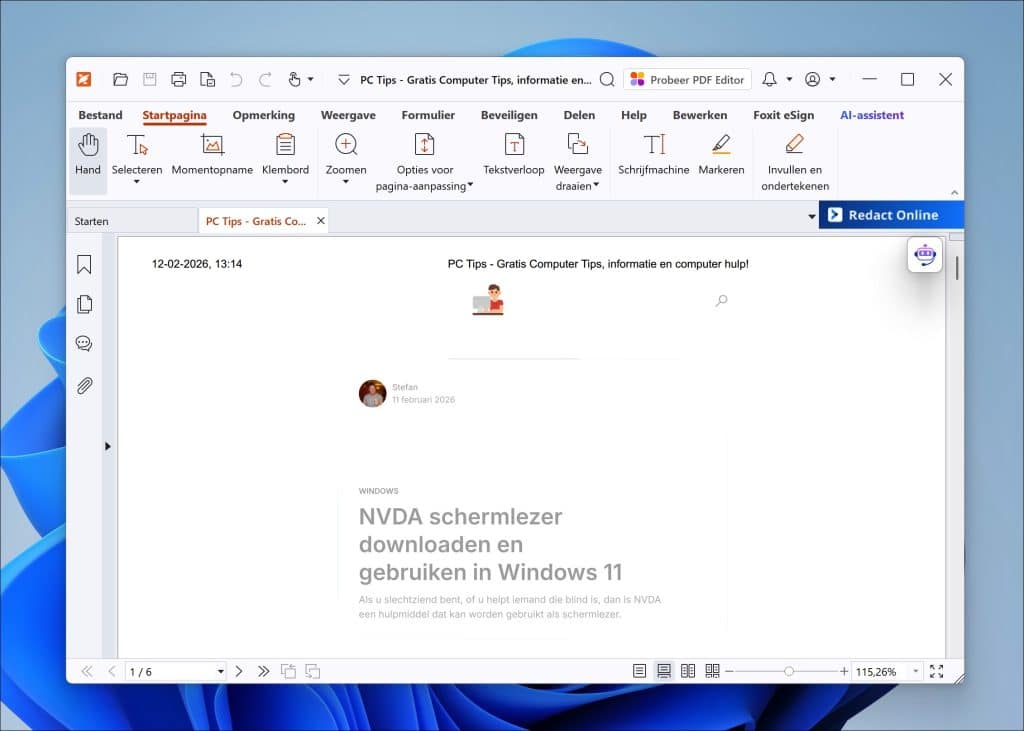1024x731 pixels.
Task: Toggle single page view mode
Action: 638,671
